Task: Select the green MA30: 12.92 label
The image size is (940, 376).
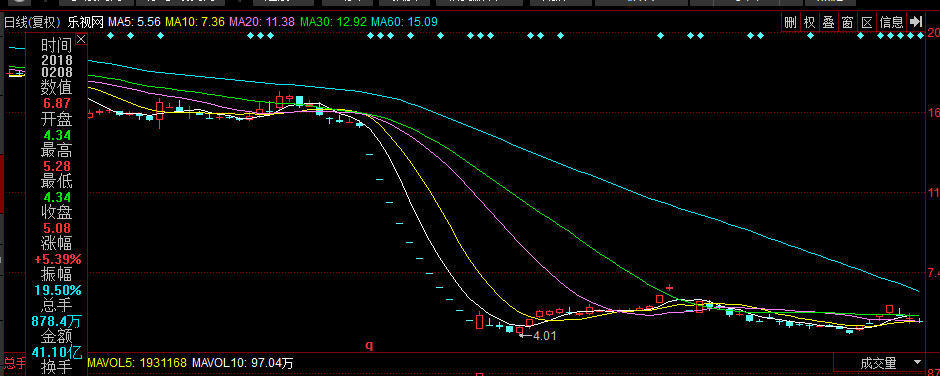Action: coord(333,23)
